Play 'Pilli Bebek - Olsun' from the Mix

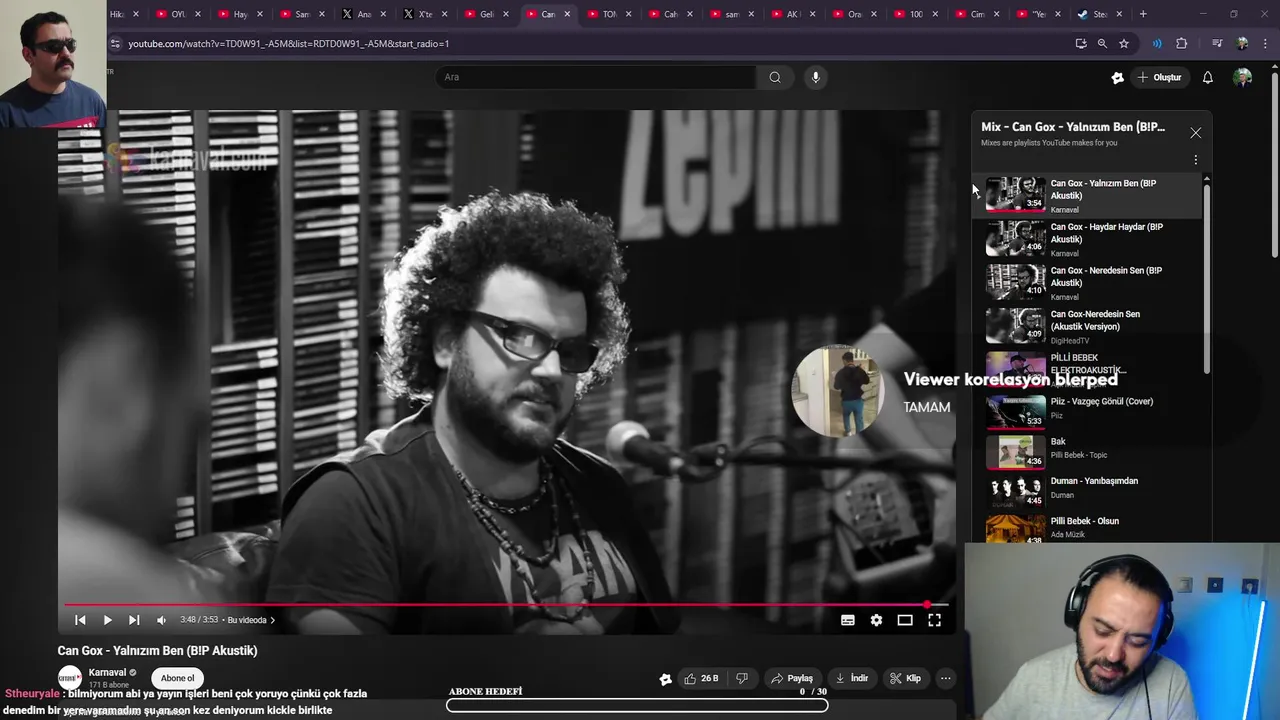point(1090,528)
